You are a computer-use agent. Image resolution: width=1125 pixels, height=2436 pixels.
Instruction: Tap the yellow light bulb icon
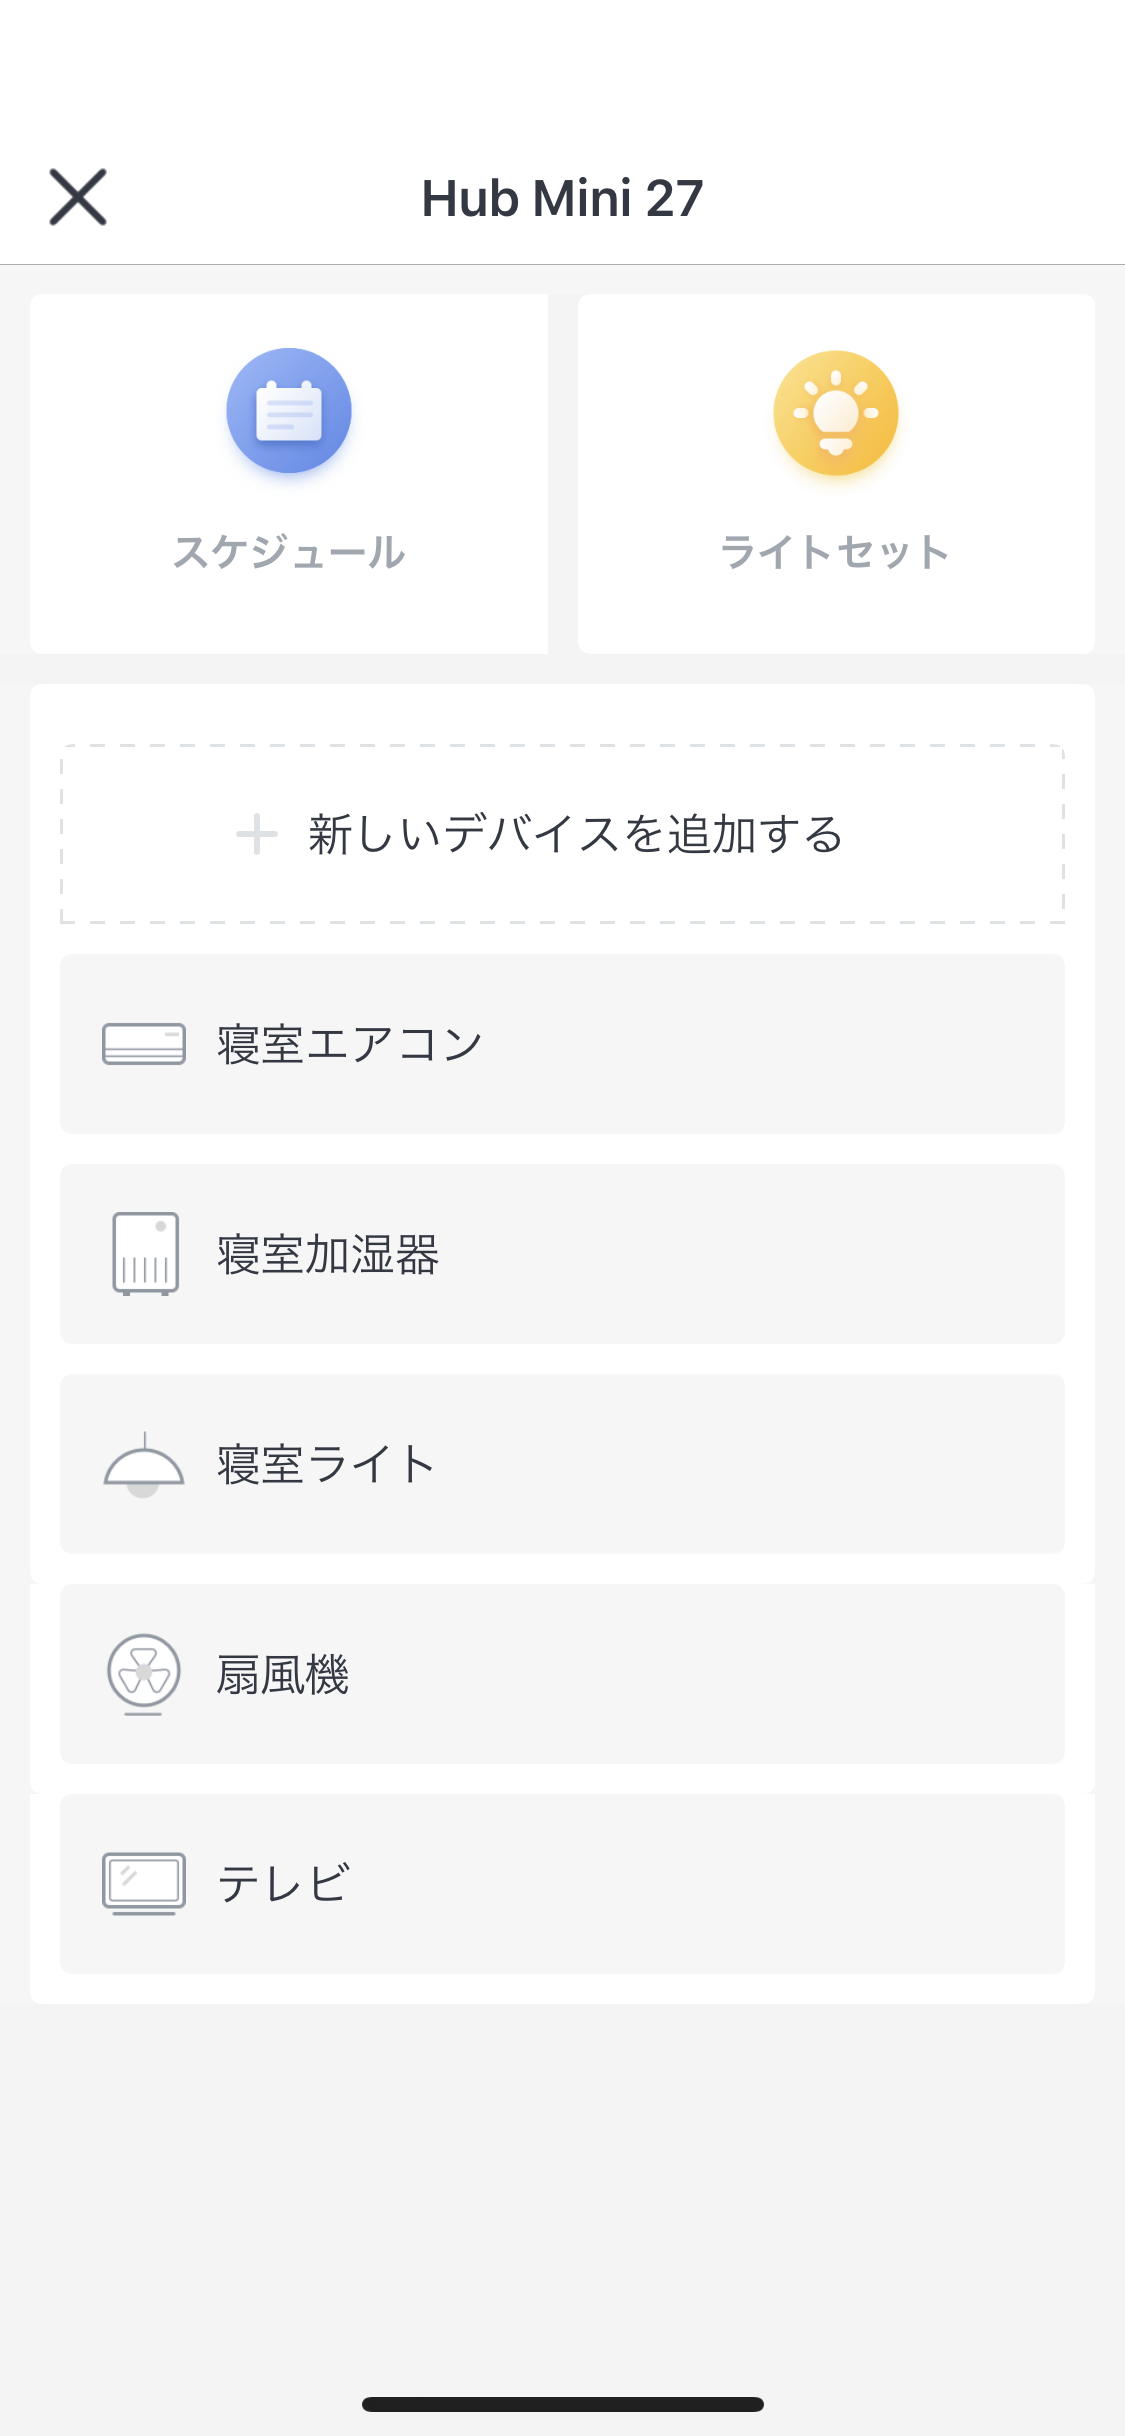(836, 413)
